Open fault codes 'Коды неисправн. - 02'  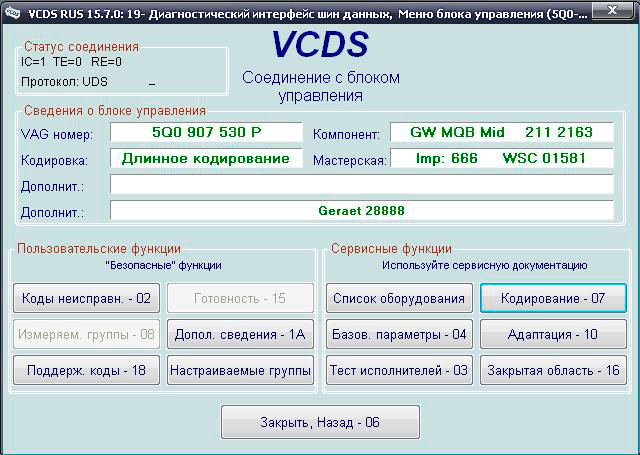86,298
